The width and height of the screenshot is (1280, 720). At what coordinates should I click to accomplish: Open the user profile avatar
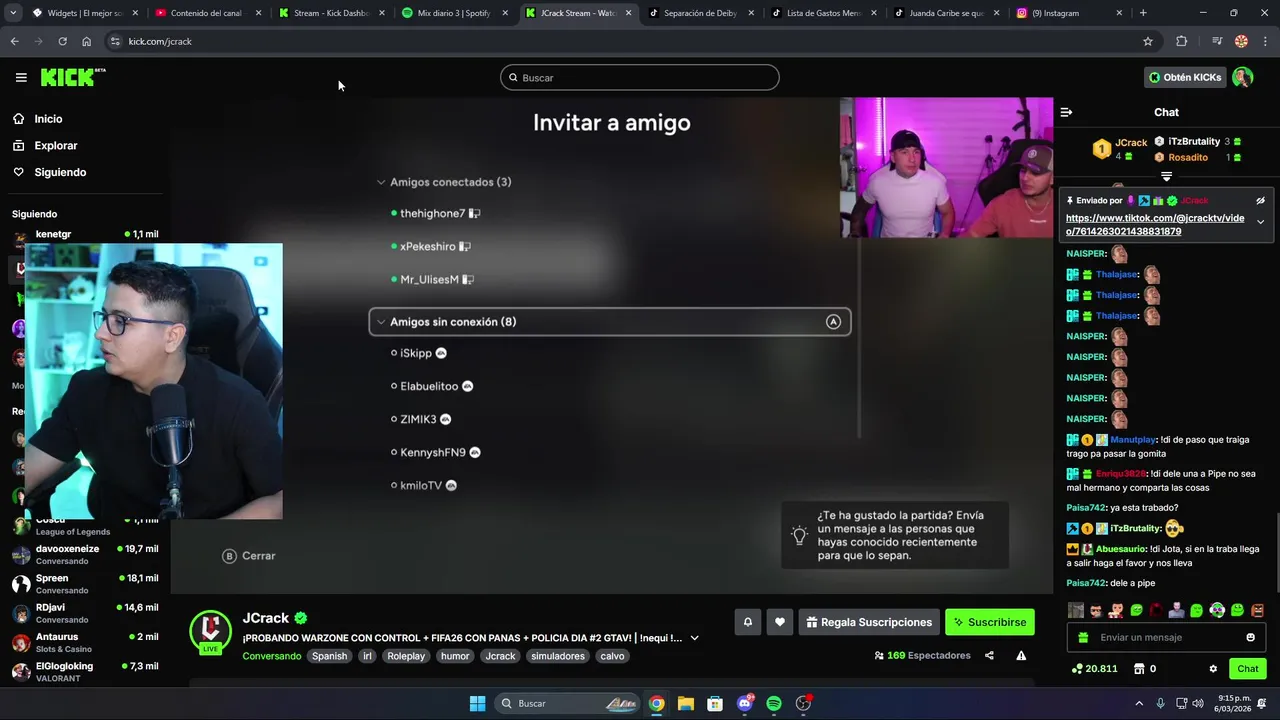coord(1243,77)
